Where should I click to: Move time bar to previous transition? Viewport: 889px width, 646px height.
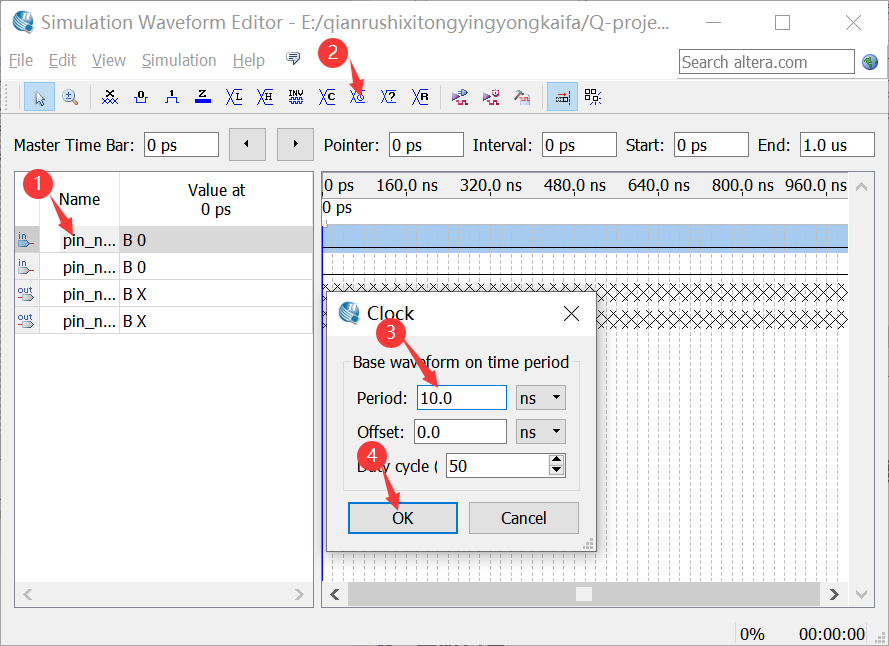247,145
